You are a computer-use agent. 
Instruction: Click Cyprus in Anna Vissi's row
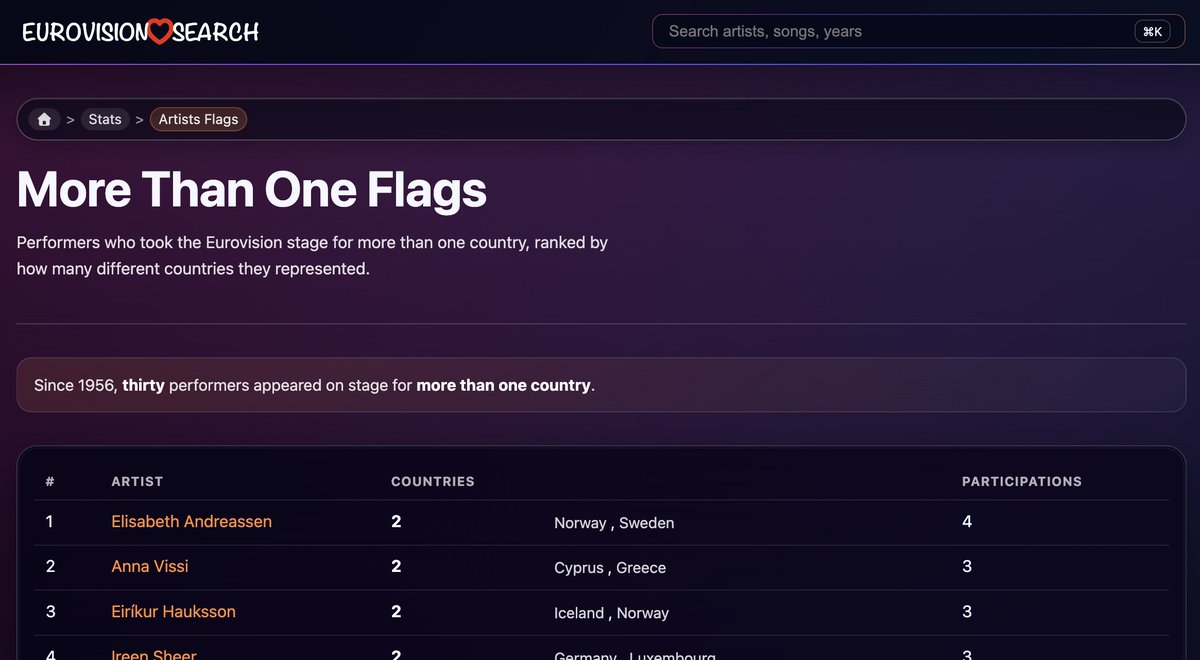[579, 568]
